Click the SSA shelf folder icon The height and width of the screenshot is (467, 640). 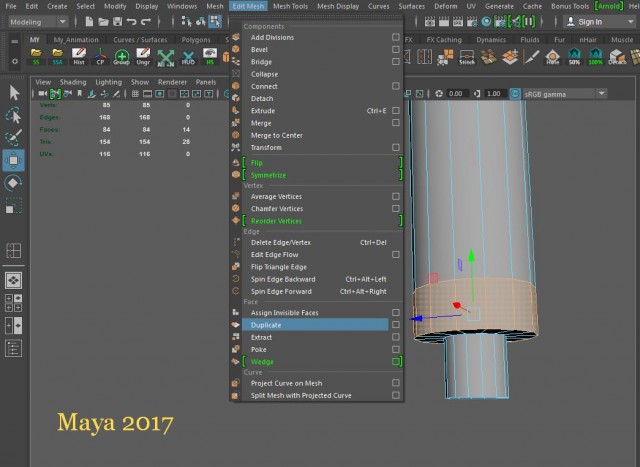pyautogui.click(x=58, y=57)
